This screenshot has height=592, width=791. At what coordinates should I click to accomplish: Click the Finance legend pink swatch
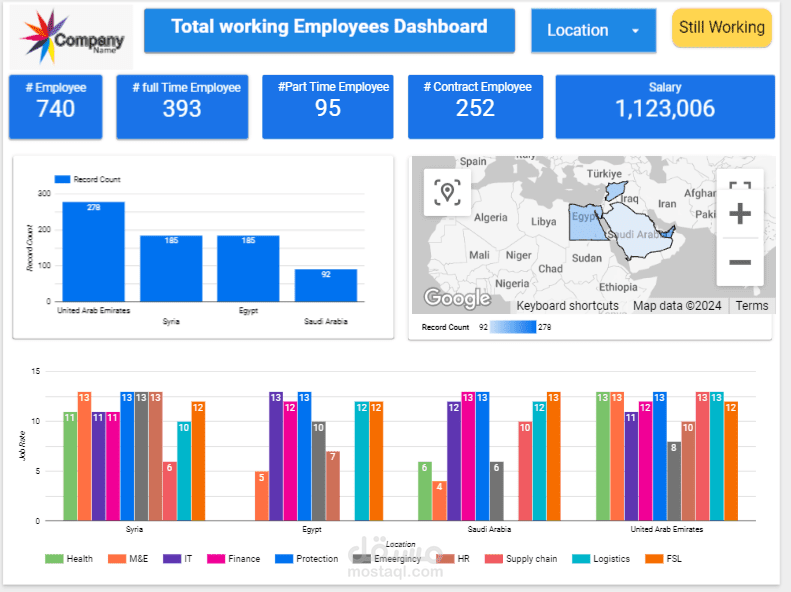[216, 559]
